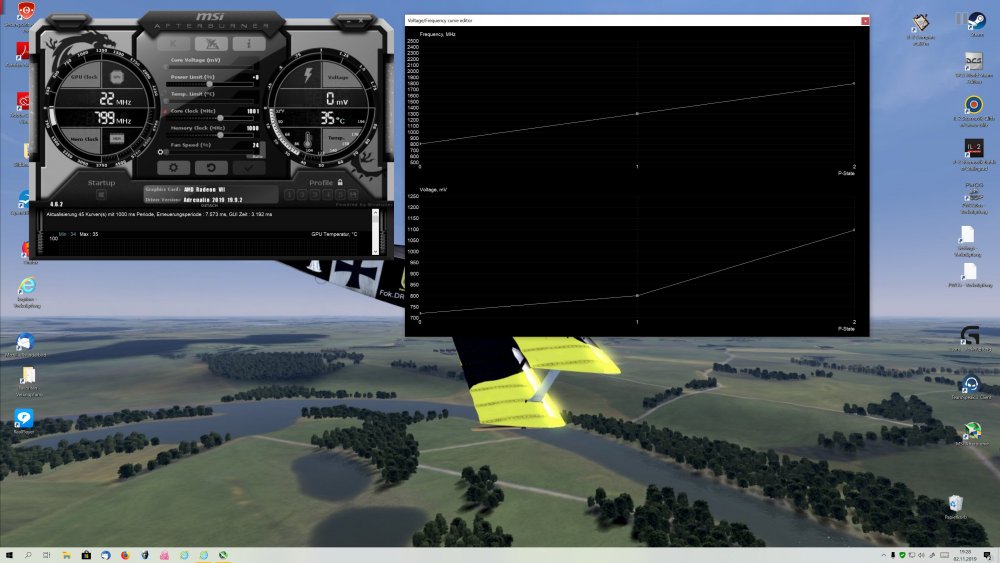Toggle the Startup Windows logo button
The height and width of the screenshot is (563, 1000).
coord(101,194)
